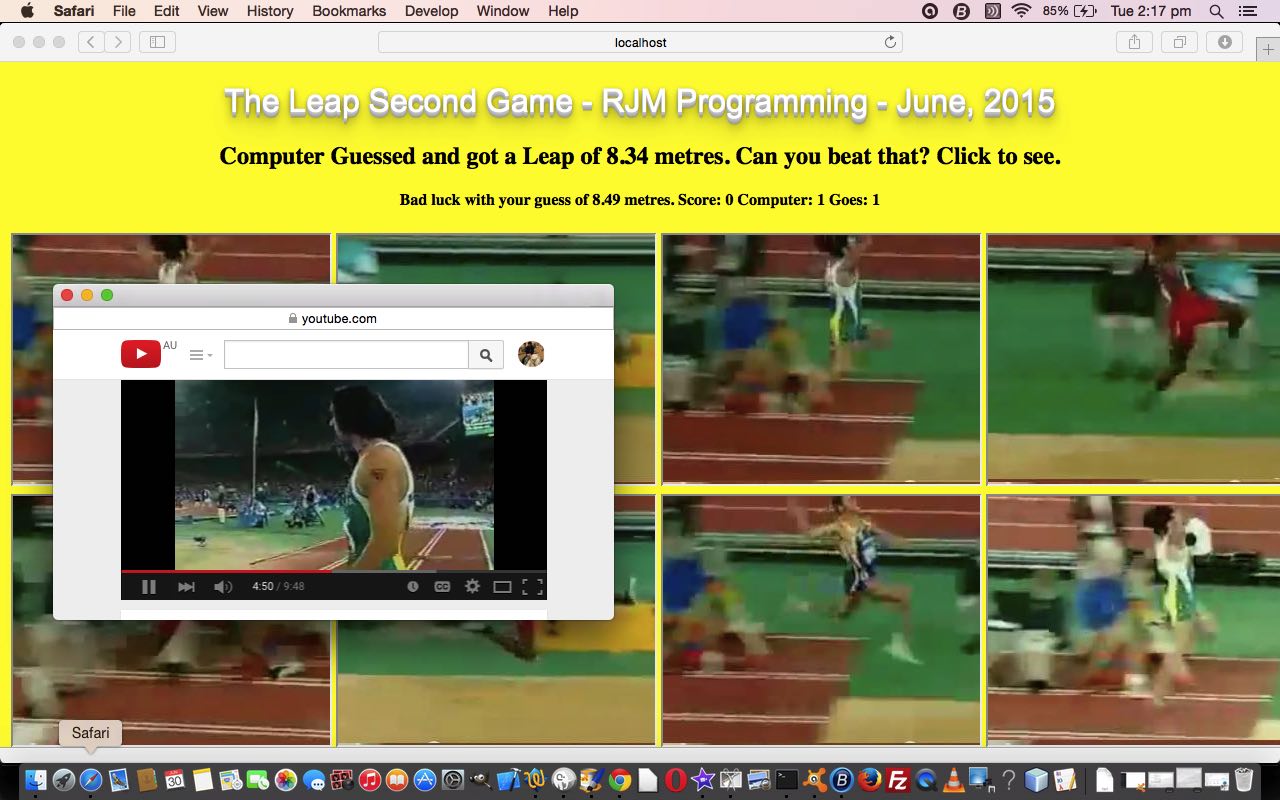The image size is (1280, 800).
Task: Open Xcode from the Dock
Action: (508, 780)
